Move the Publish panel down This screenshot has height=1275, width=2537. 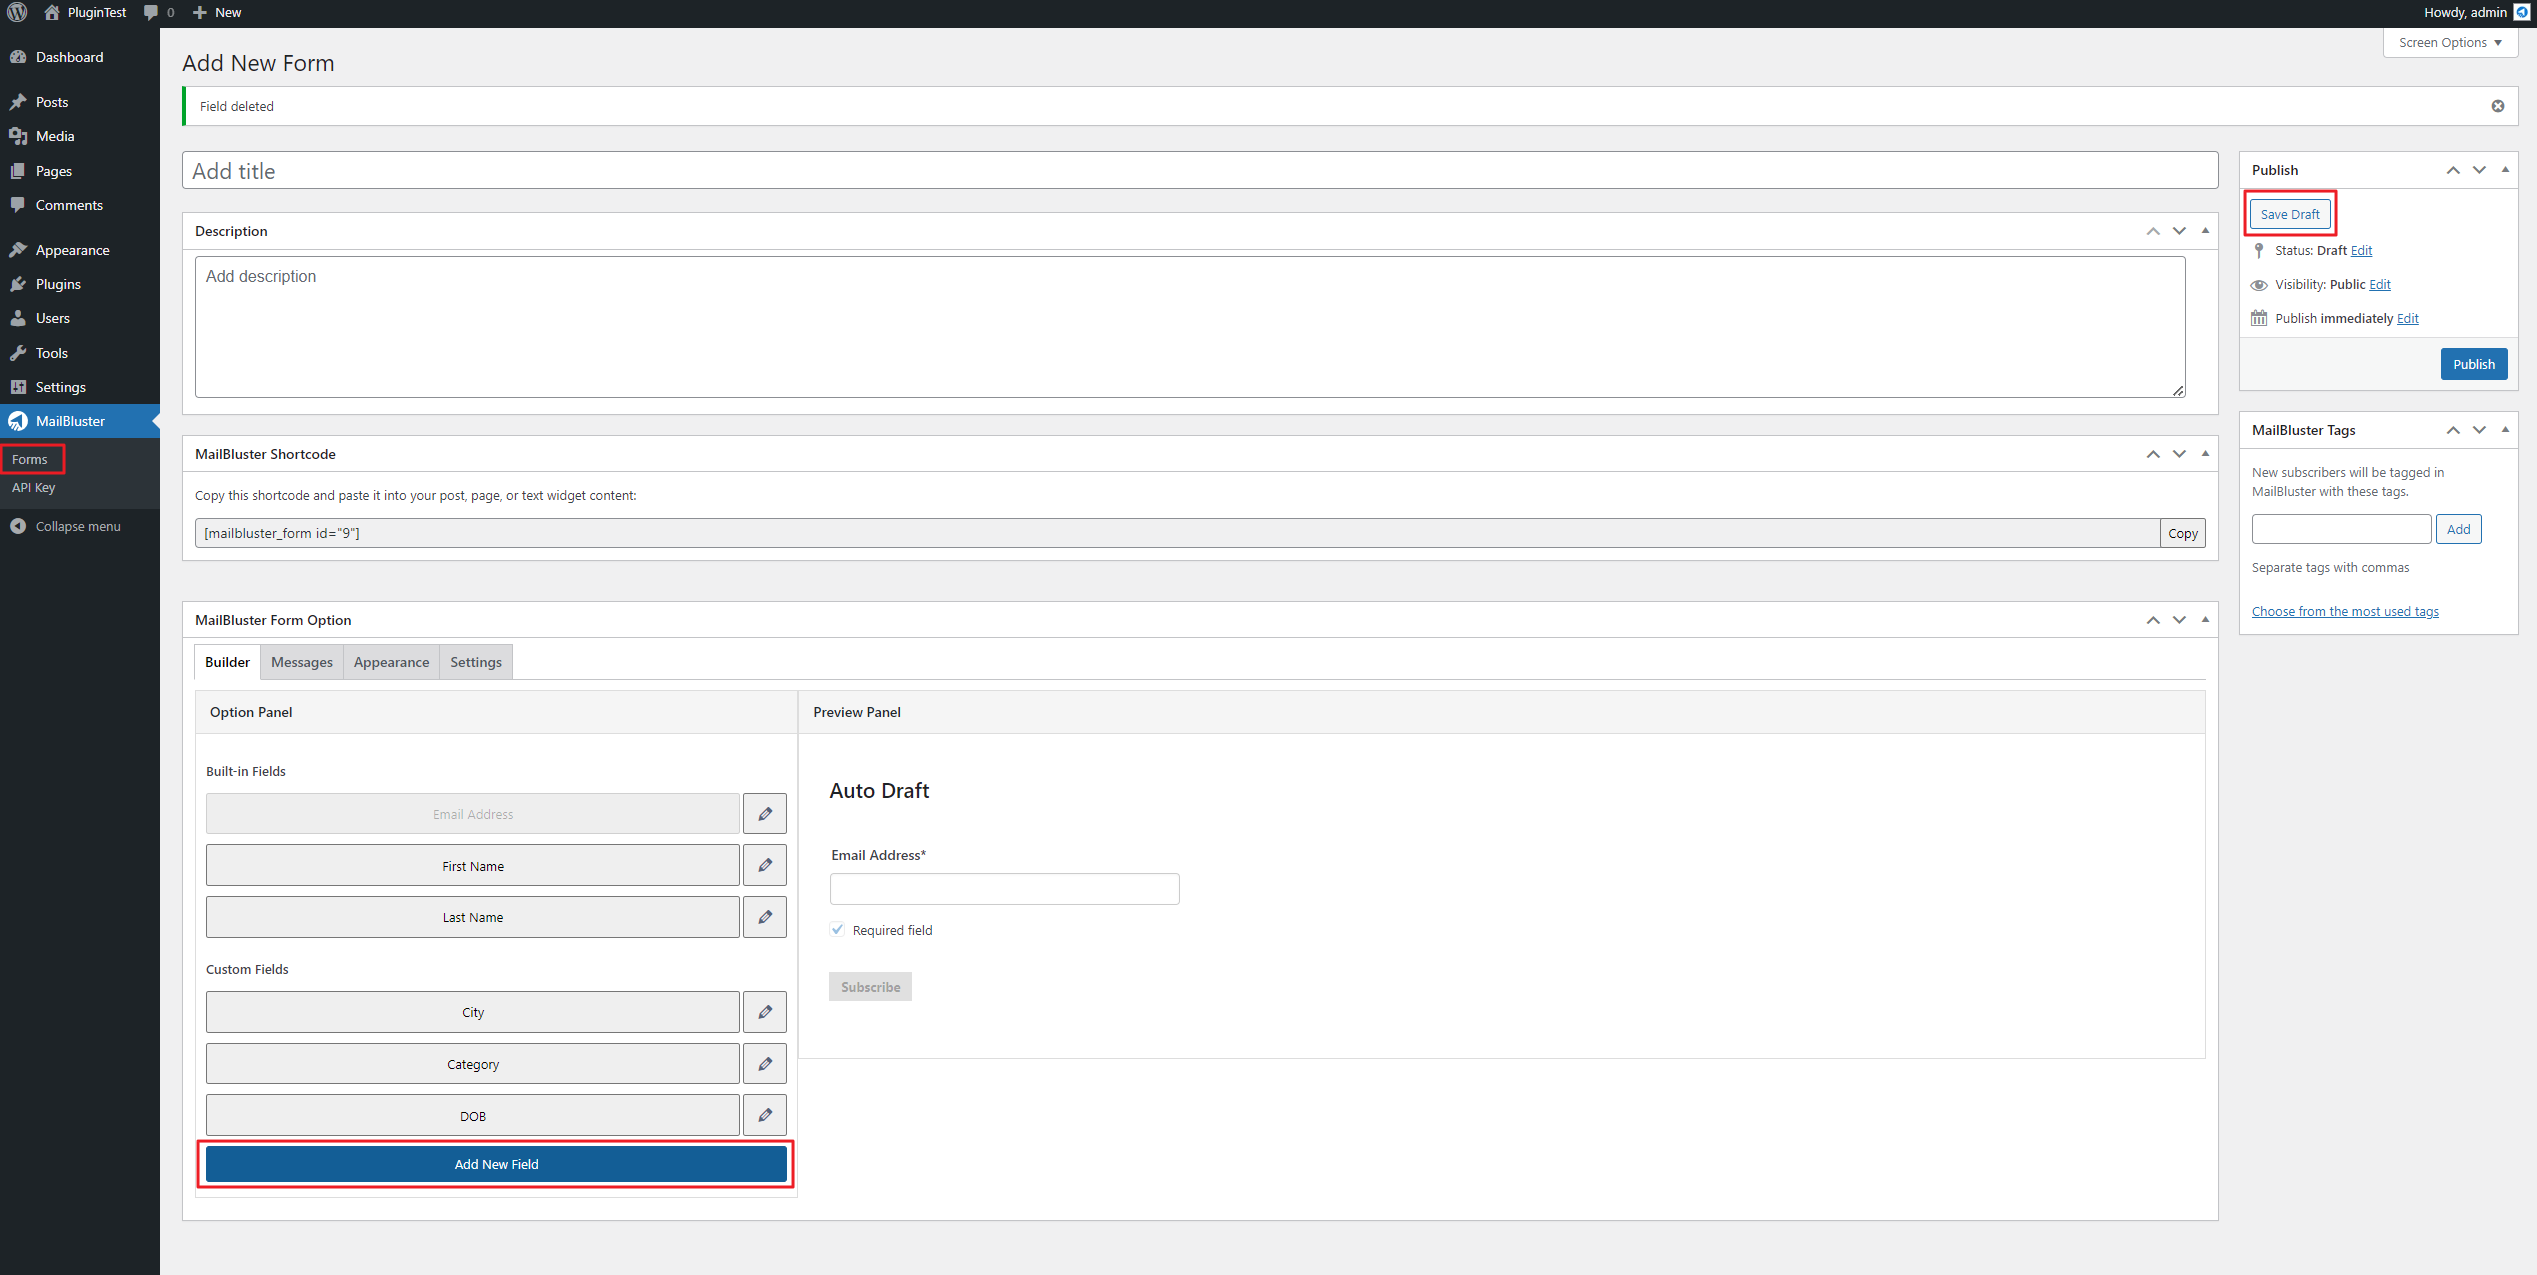[2479, 170]
